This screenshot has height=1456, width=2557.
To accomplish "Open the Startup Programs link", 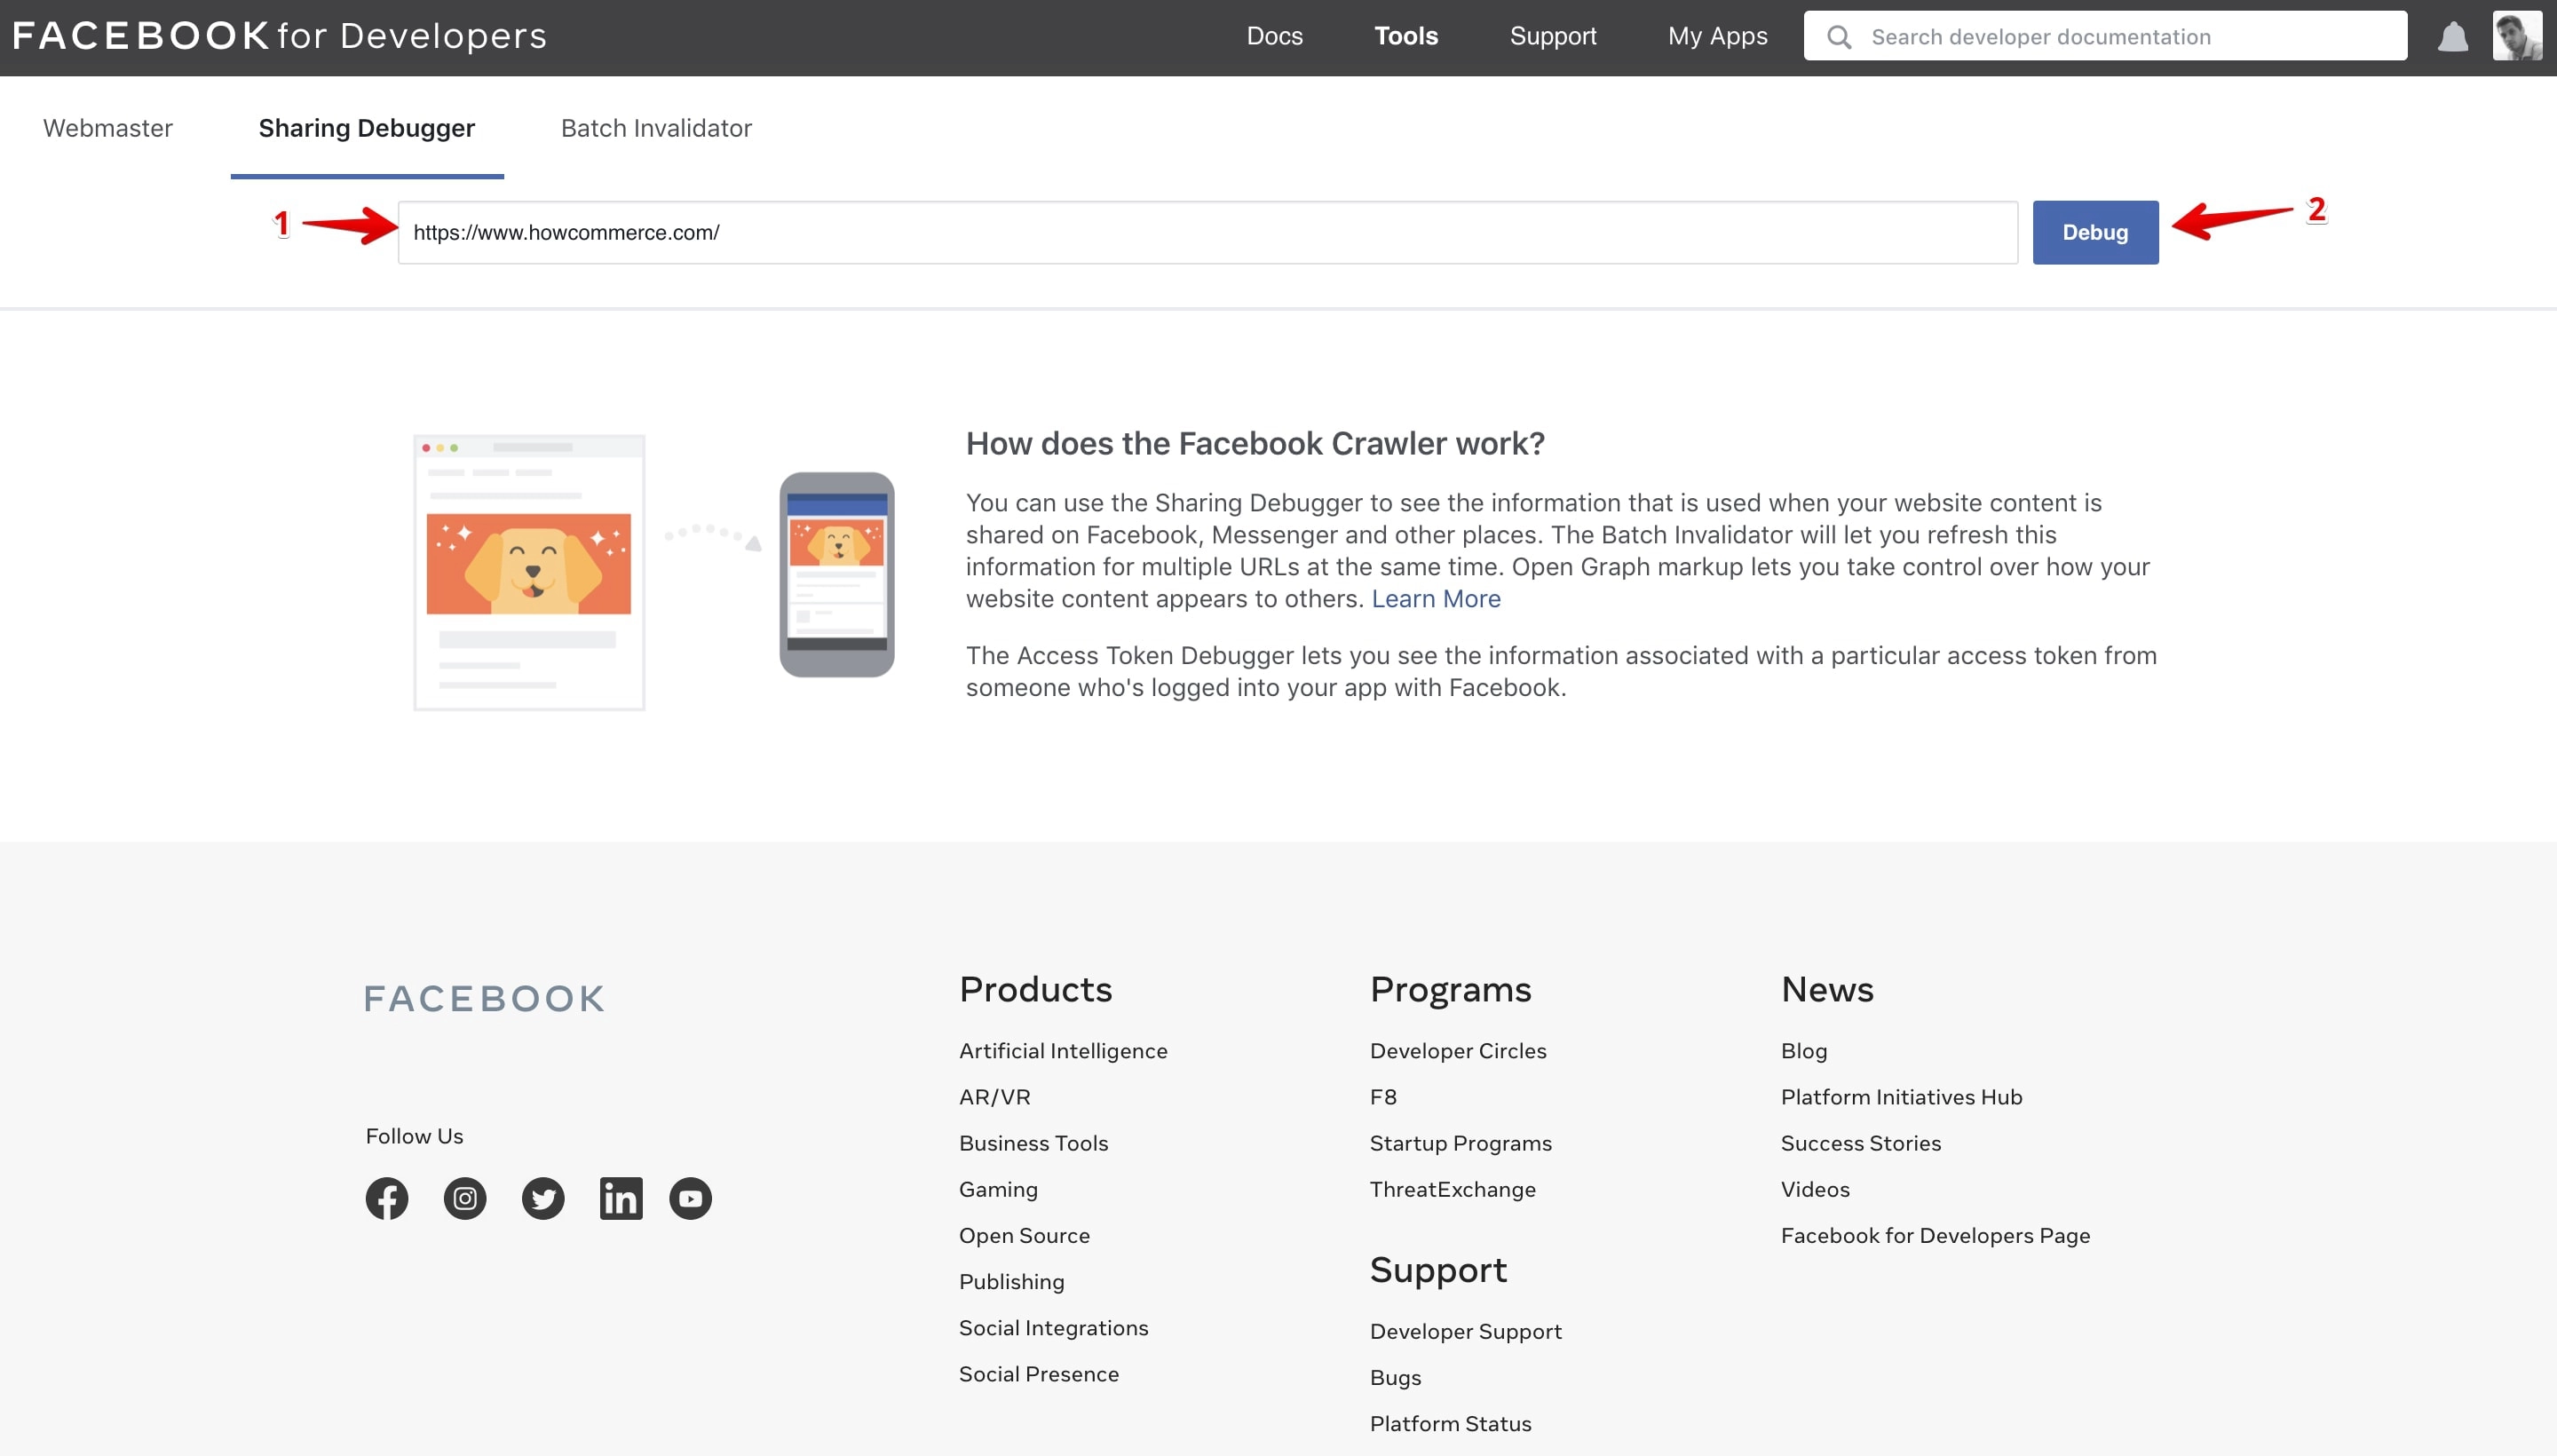I will pos(1460,1142).
